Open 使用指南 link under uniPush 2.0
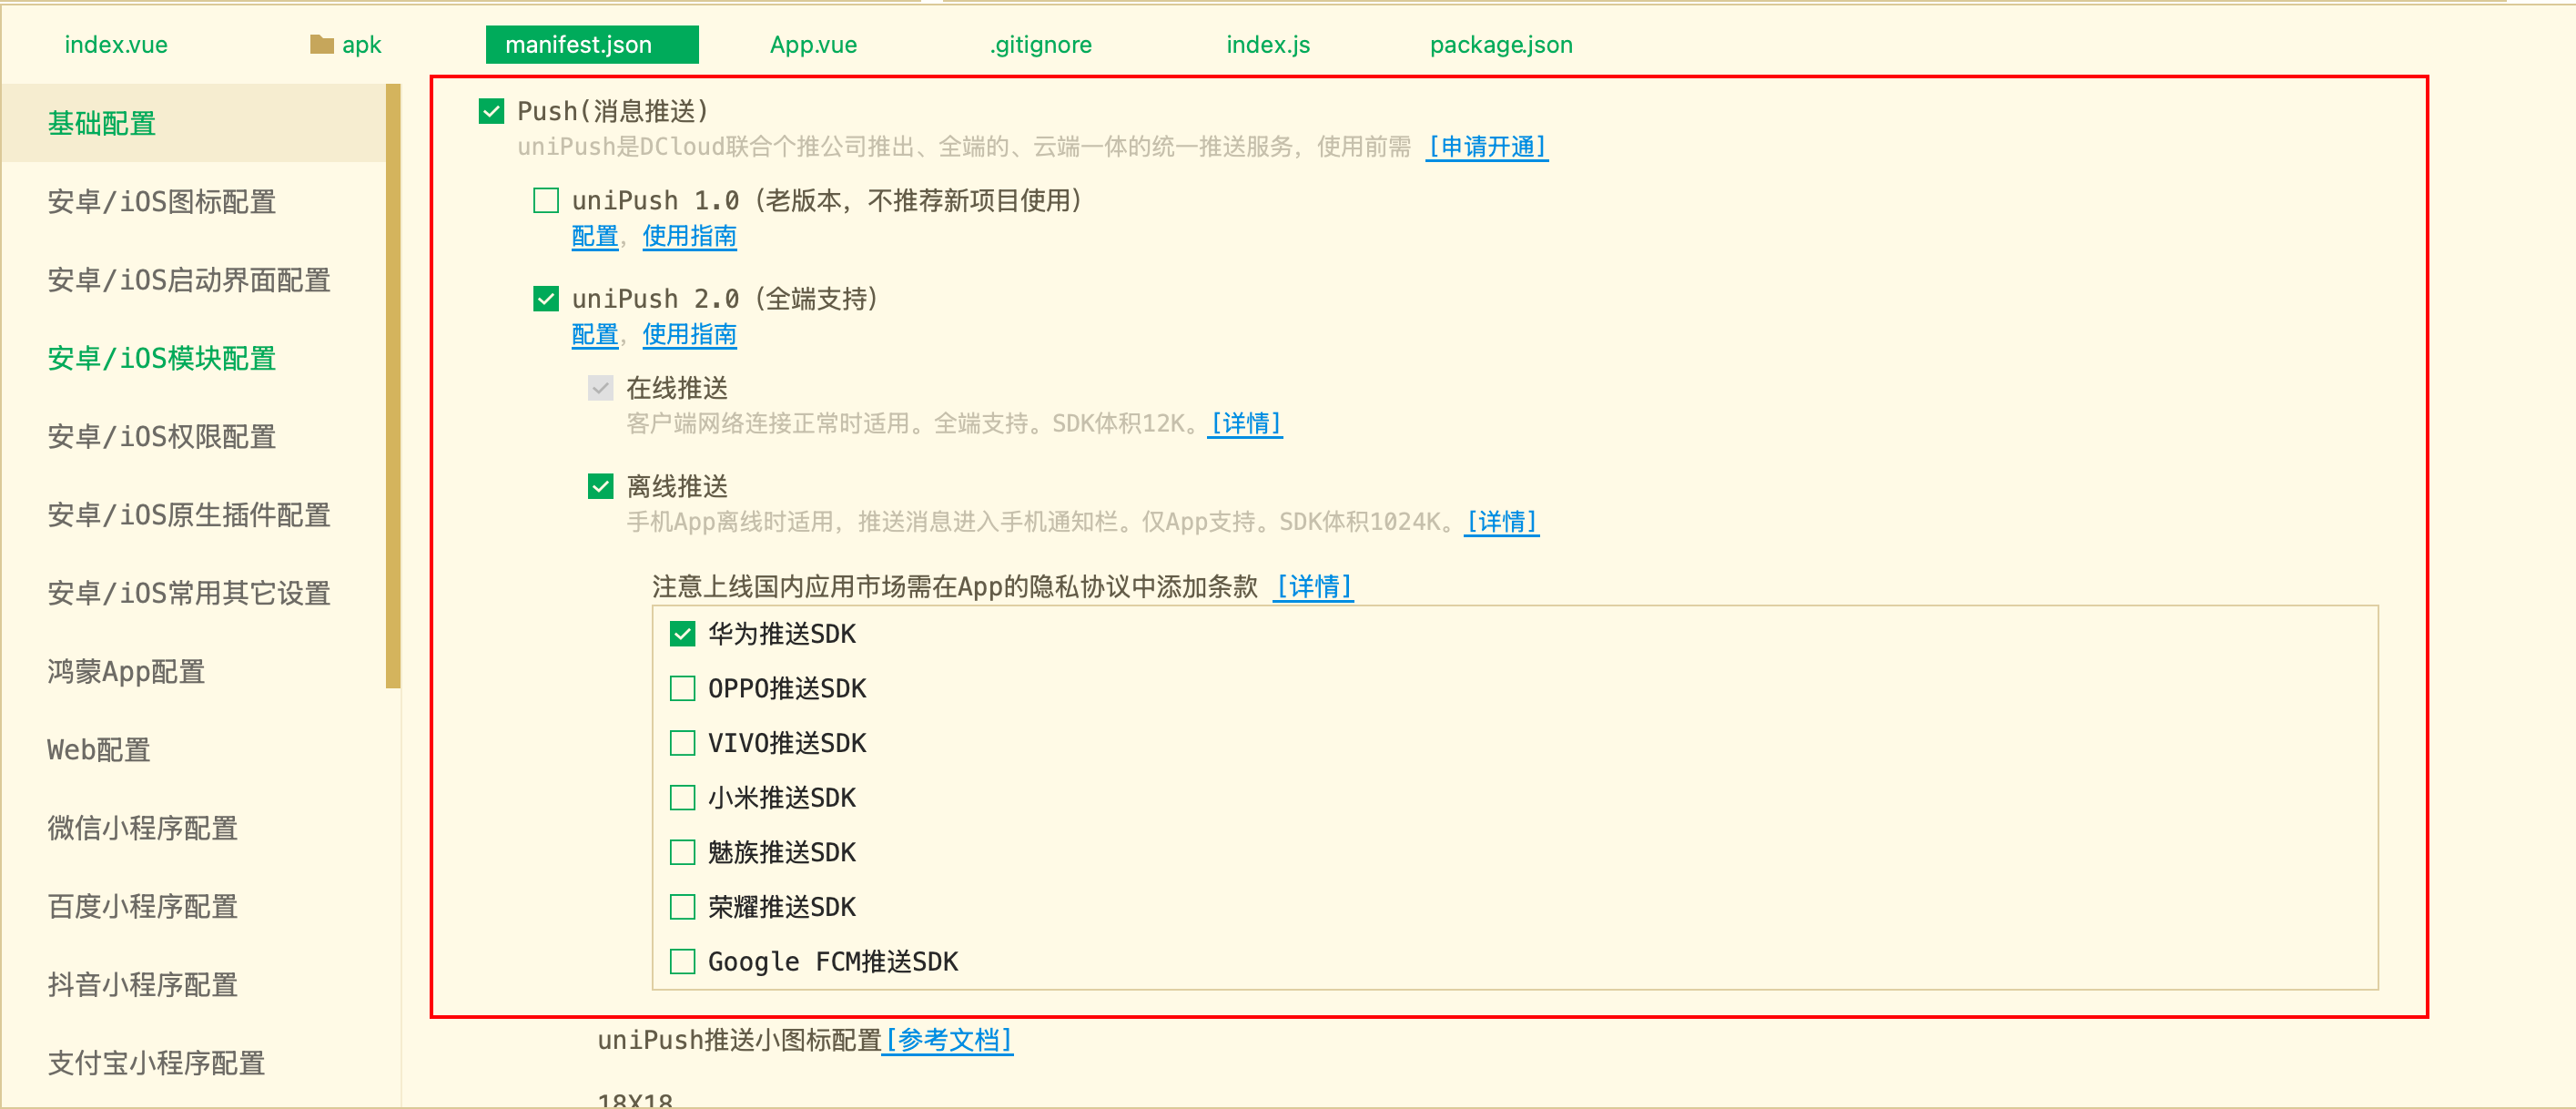The image size is (2576, 1109). click(x=689, y=334)
